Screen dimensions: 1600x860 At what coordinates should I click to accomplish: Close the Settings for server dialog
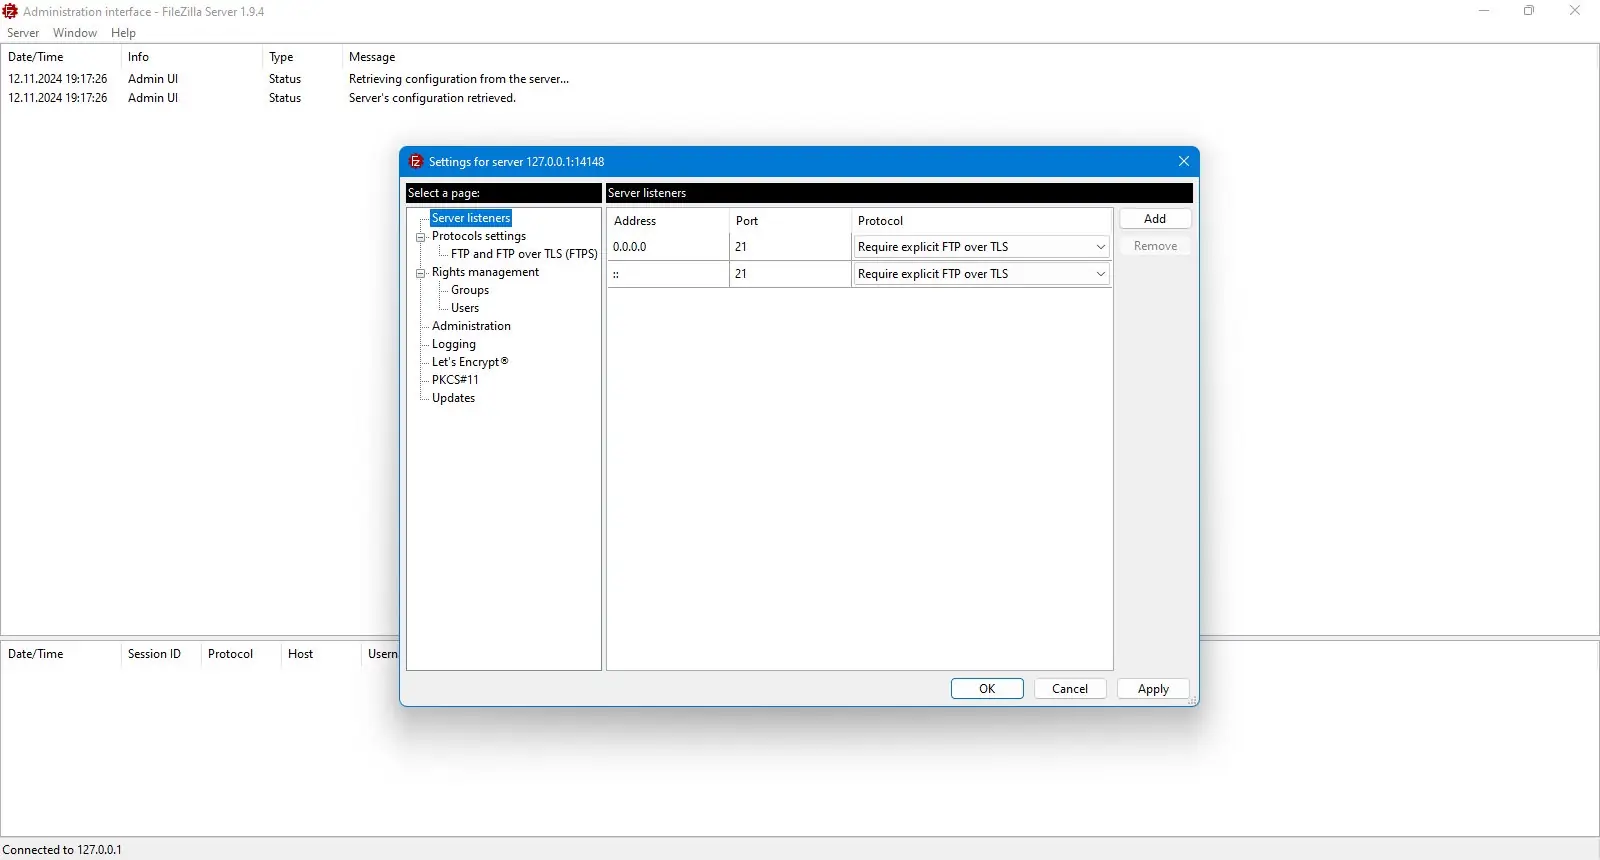(x=1184, y=161)
